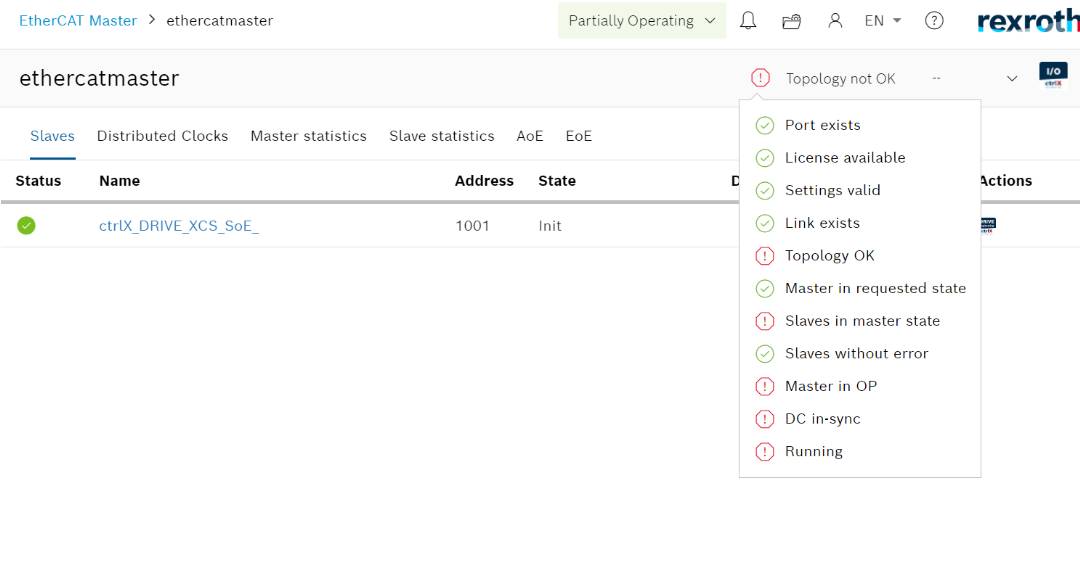Go to EtherCAT Master breadcrumb link
The width and height of the screenshot is (1080, 575).
coord(78,21)
